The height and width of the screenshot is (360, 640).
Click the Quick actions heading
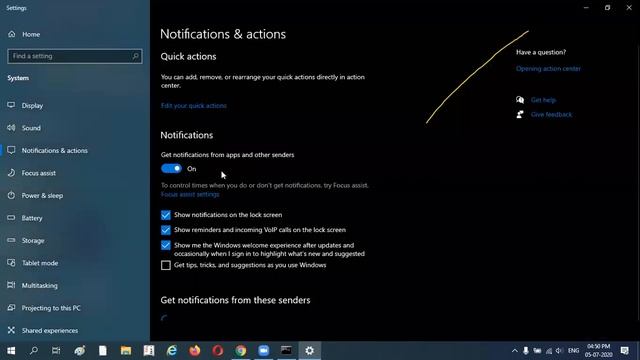tap(188, 56)
